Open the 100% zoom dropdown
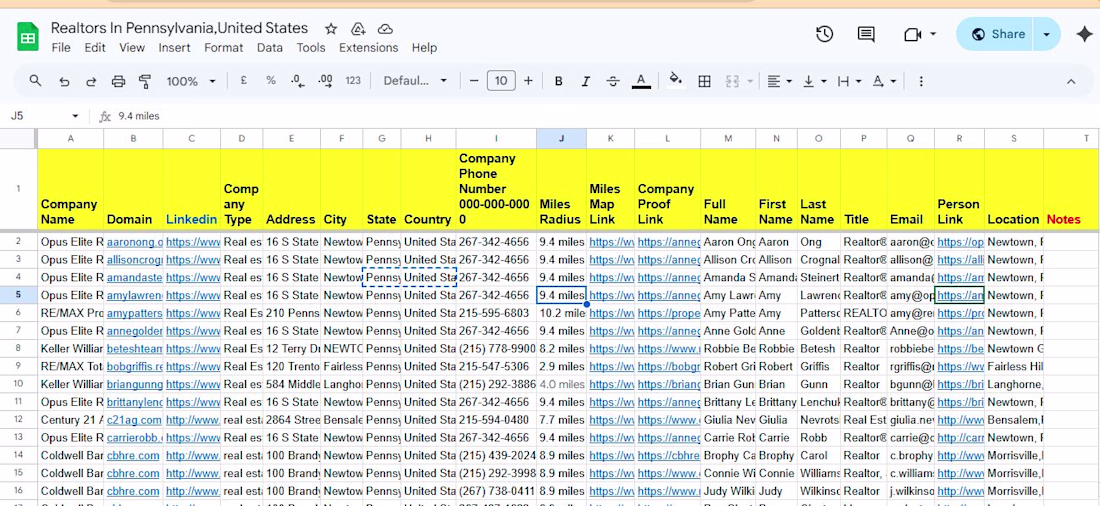Screen dimensions: 1100x506 point(191,81)
